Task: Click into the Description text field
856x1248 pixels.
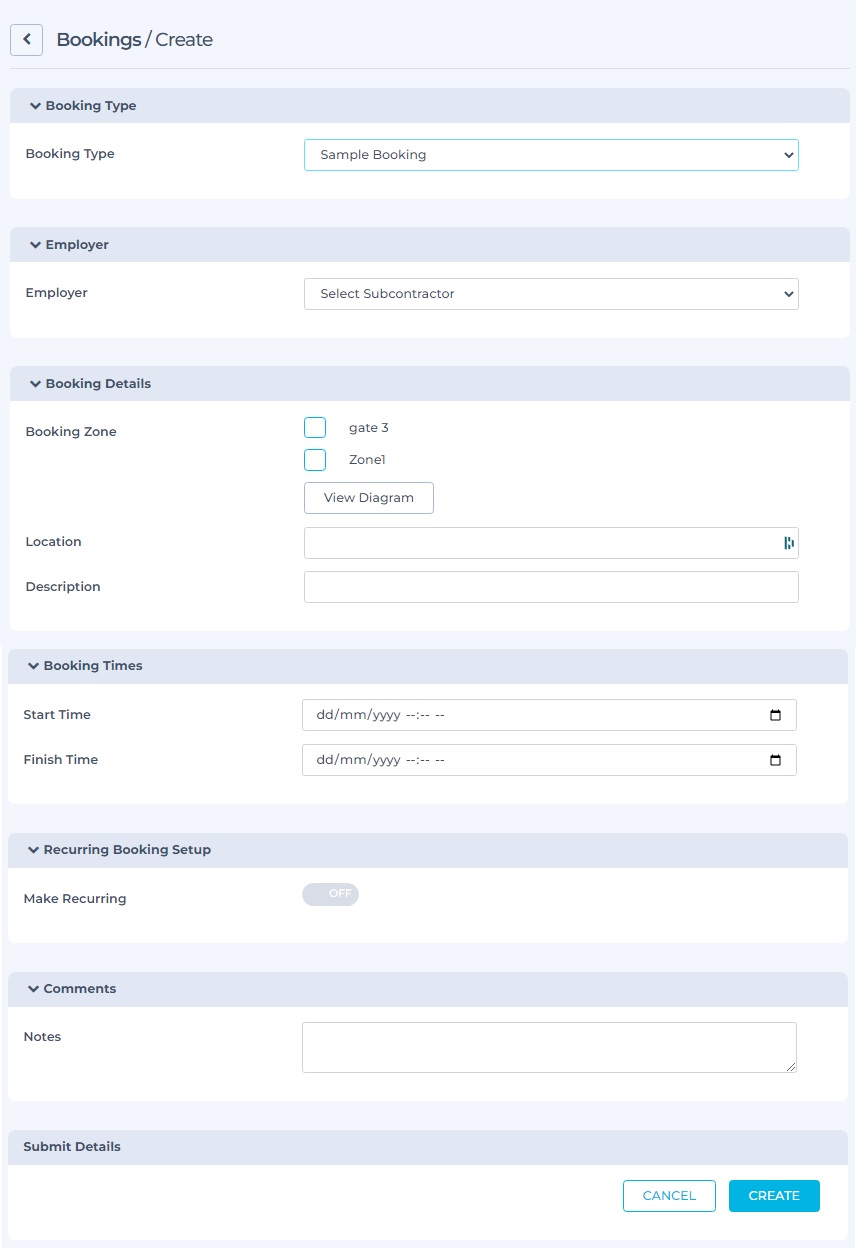Action: point(551,587)
